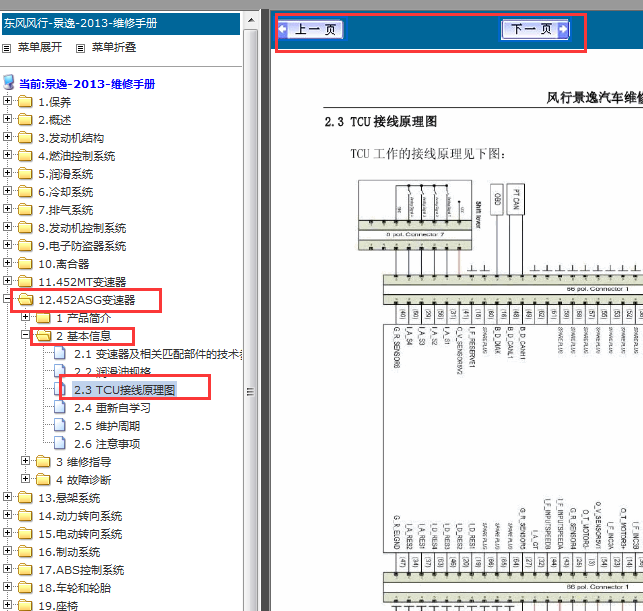Screen dimensions: 643x611
Task: Collapse the 2 基本信息 subfolder
Action: click(x=25, y=335)
